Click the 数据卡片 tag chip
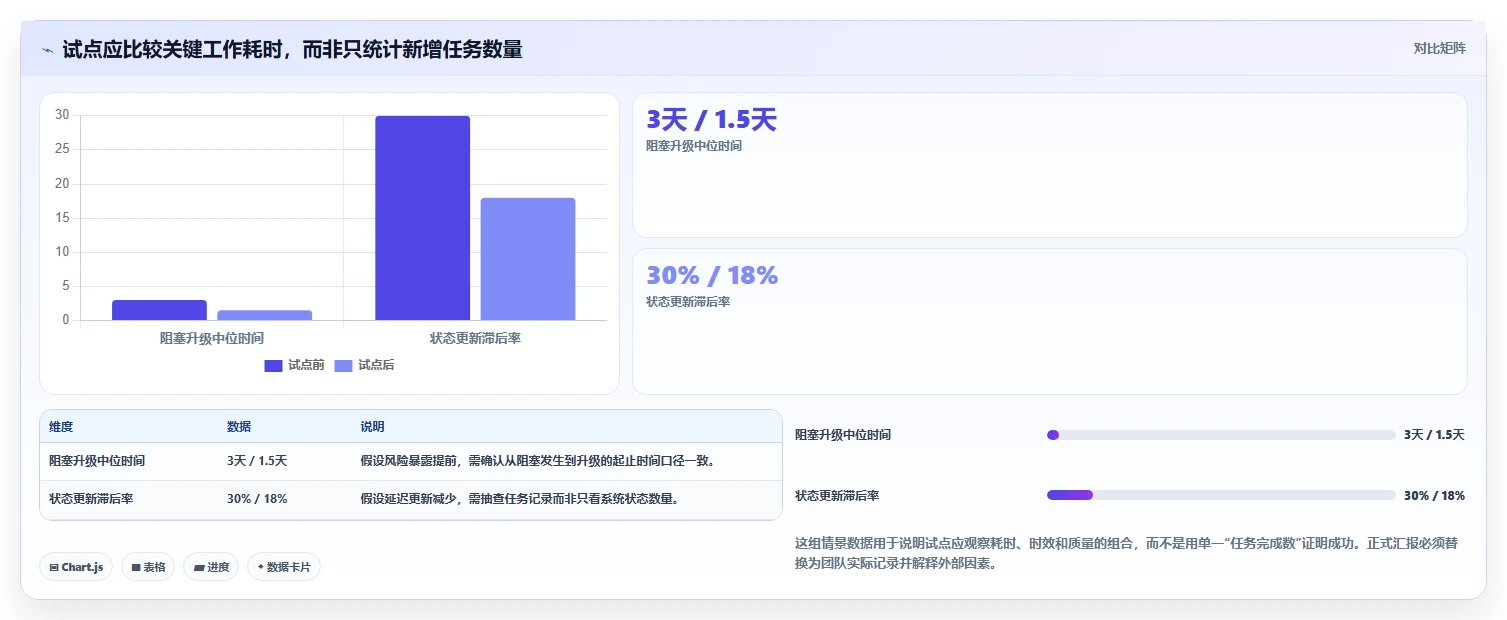 click(284, 567)
